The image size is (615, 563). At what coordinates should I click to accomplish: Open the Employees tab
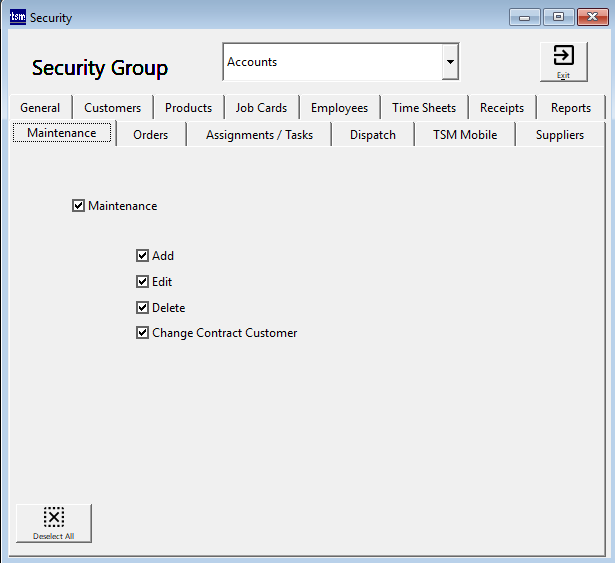point(339,108)
